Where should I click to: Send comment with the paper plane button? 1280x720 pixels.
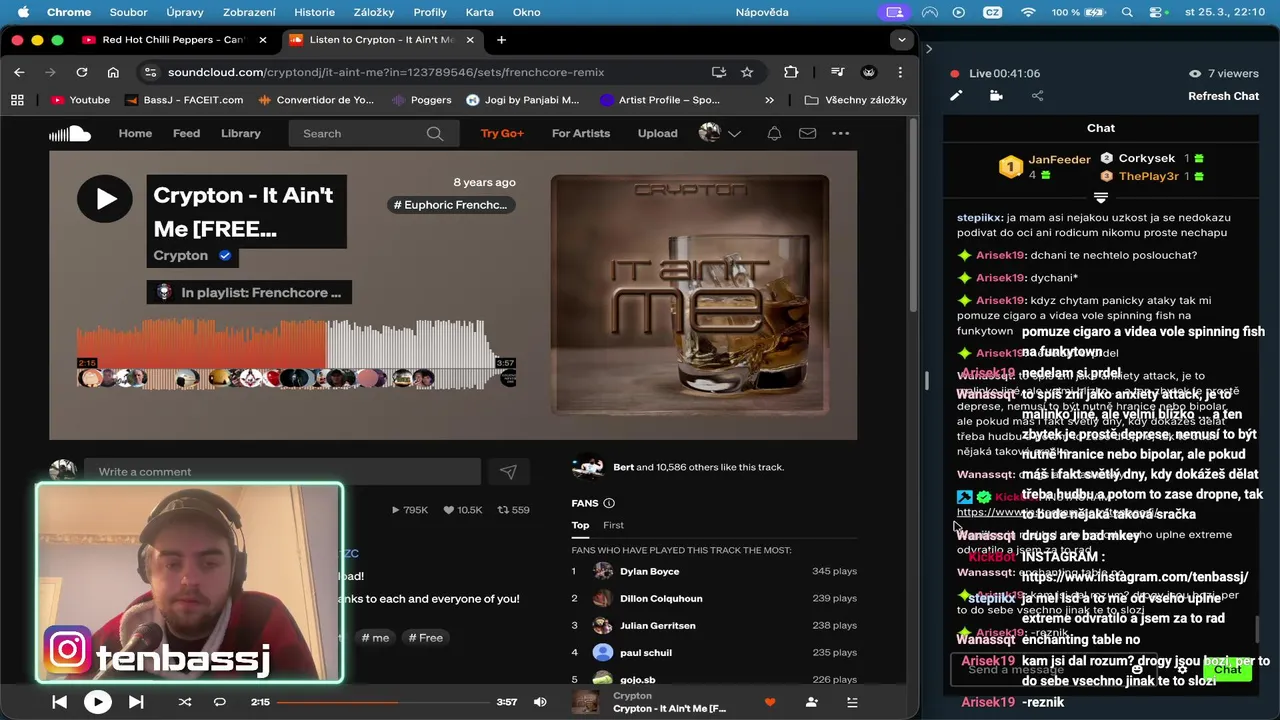pyautogui.click(x=508, y=472)
